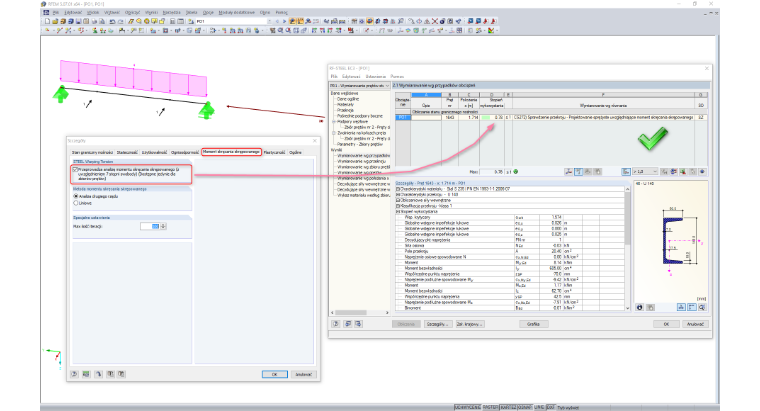
Task: Click second bottom-left icon in Szczegóły dialog
Action: point(86,374)
